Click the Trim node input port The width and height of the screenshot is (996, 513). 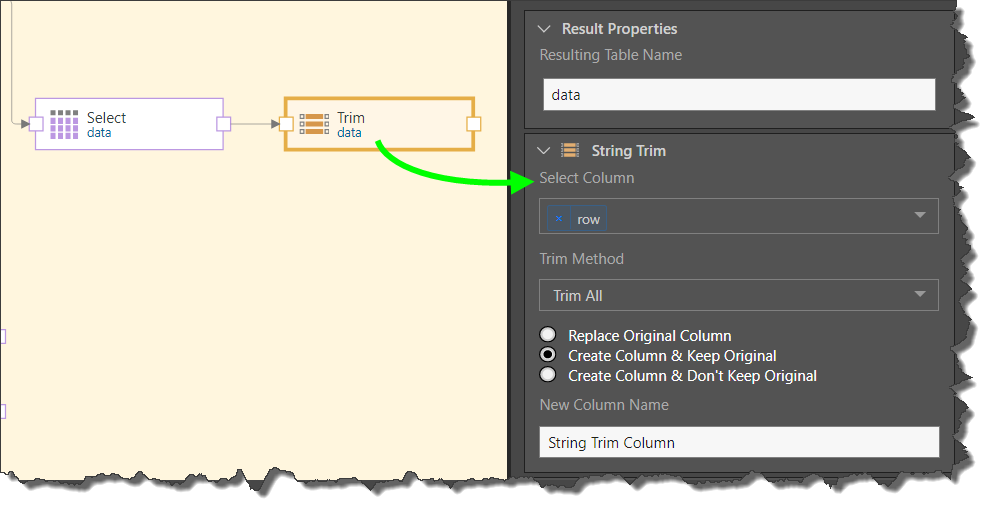(x=286, y=124)
